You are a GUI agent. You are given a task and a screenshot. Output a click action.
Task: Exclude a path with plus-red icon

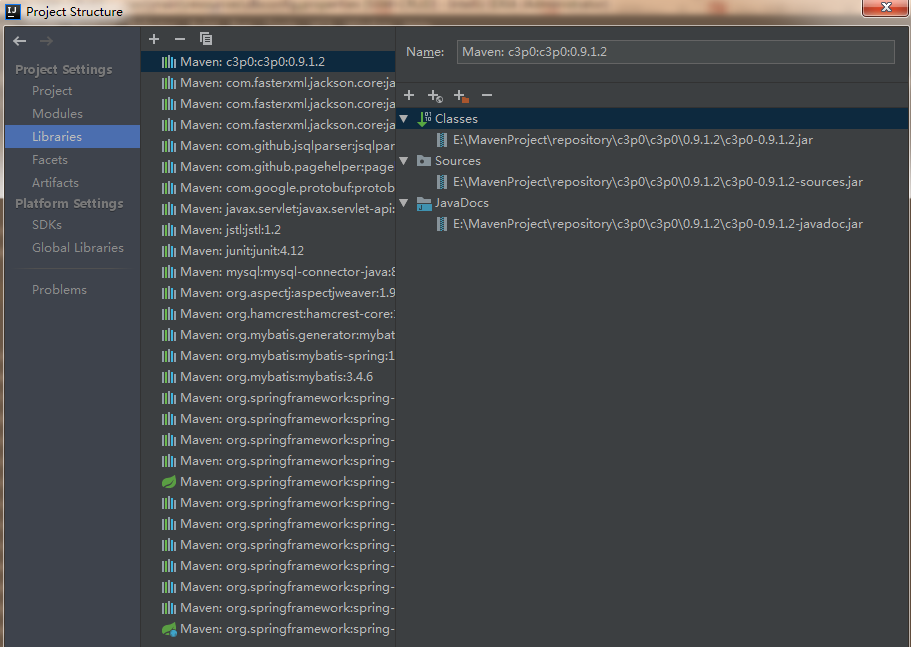(x=461, y=96)
